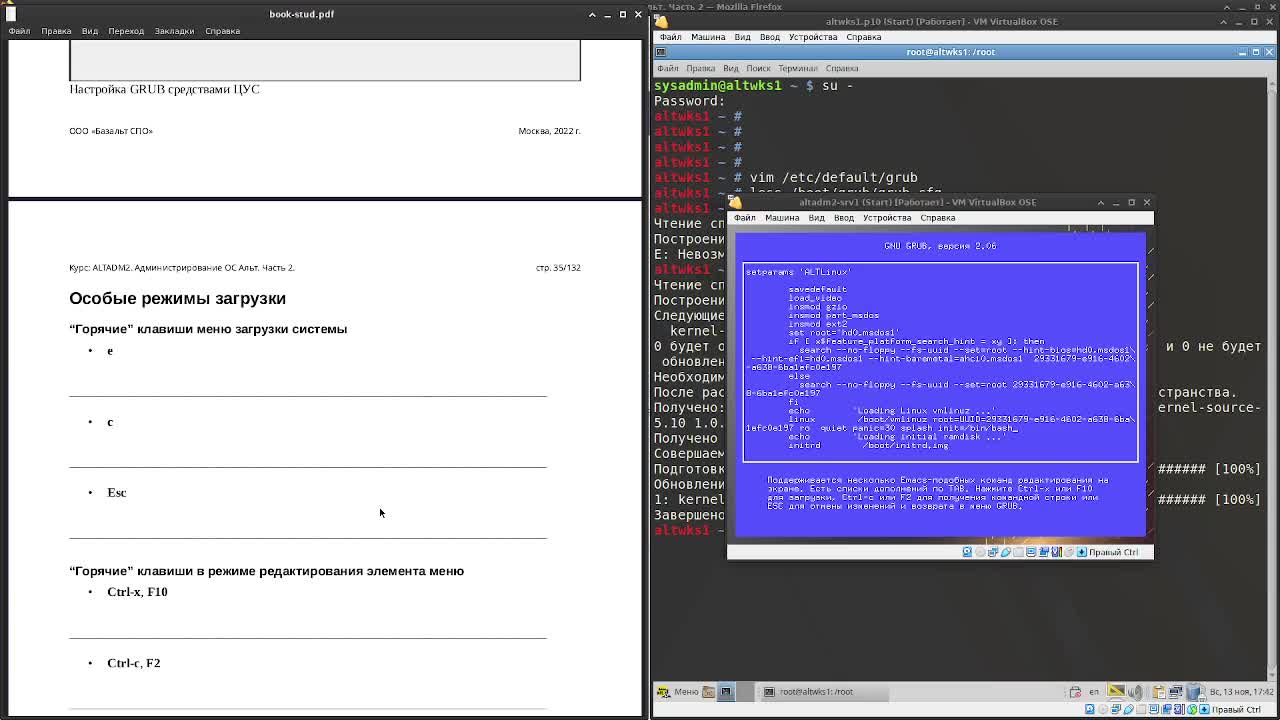Click the clock showing Вс, 13 ноя, 17:42
1280x720 pixels.
[1242, 692]
